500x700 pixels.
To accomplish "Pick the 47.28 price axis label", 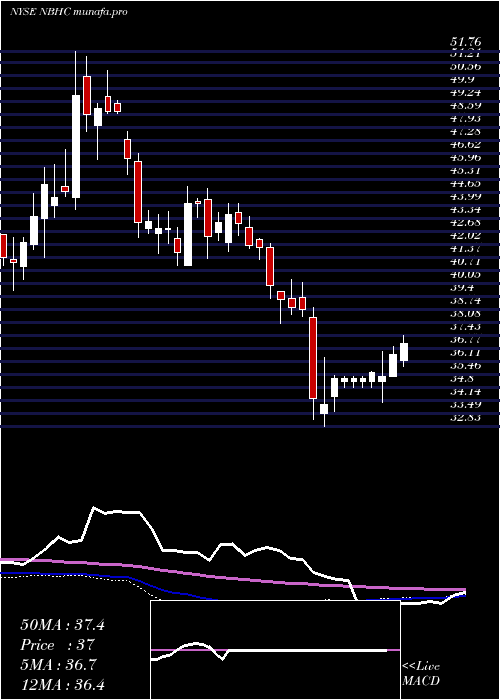I will 466,131.
